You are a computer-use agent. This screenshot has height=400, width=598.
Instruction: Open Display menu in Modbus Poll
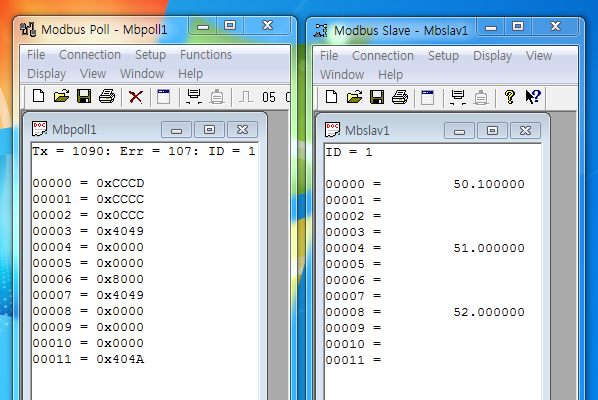[x=47, y=74]
